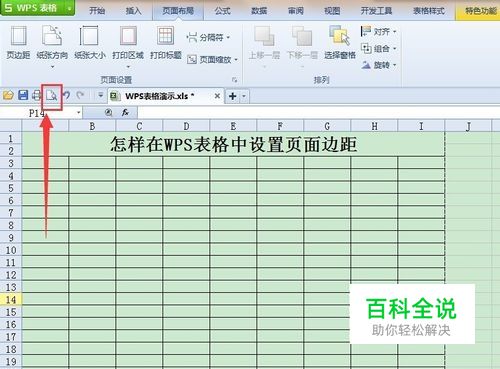
Task: Select column D header
Action: (186, 126)
